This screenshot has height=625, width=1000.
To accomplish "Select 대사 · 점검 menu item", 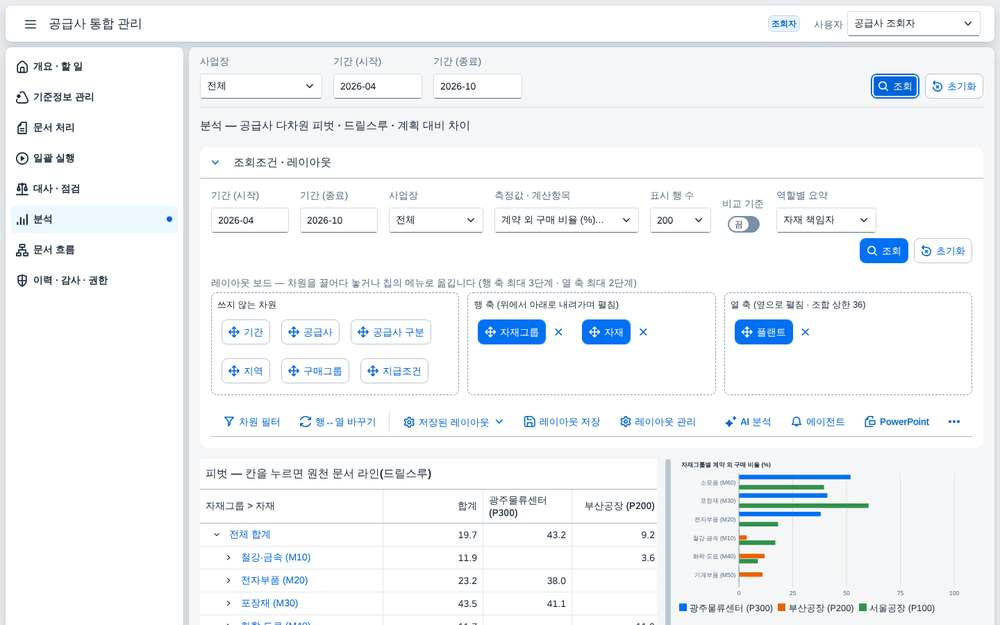I will pos(94,189).
